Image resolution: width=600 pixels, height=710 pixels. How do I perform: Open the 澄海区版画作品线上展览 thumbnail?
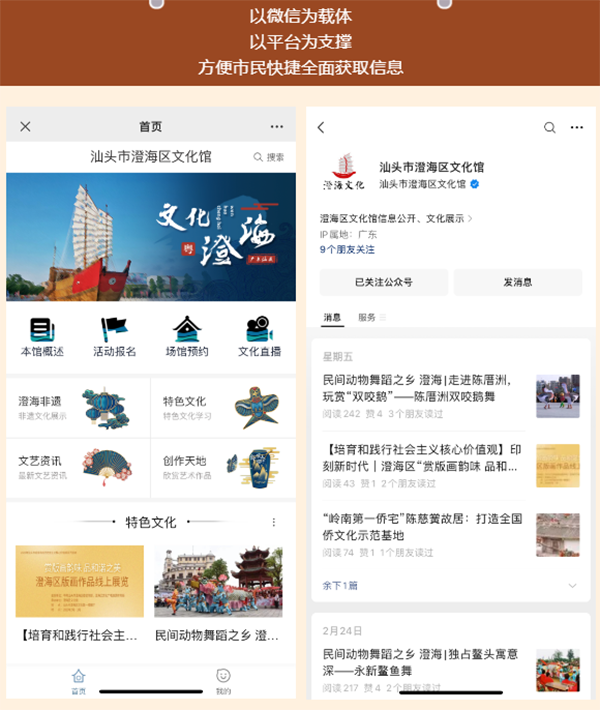coord(80,581)
